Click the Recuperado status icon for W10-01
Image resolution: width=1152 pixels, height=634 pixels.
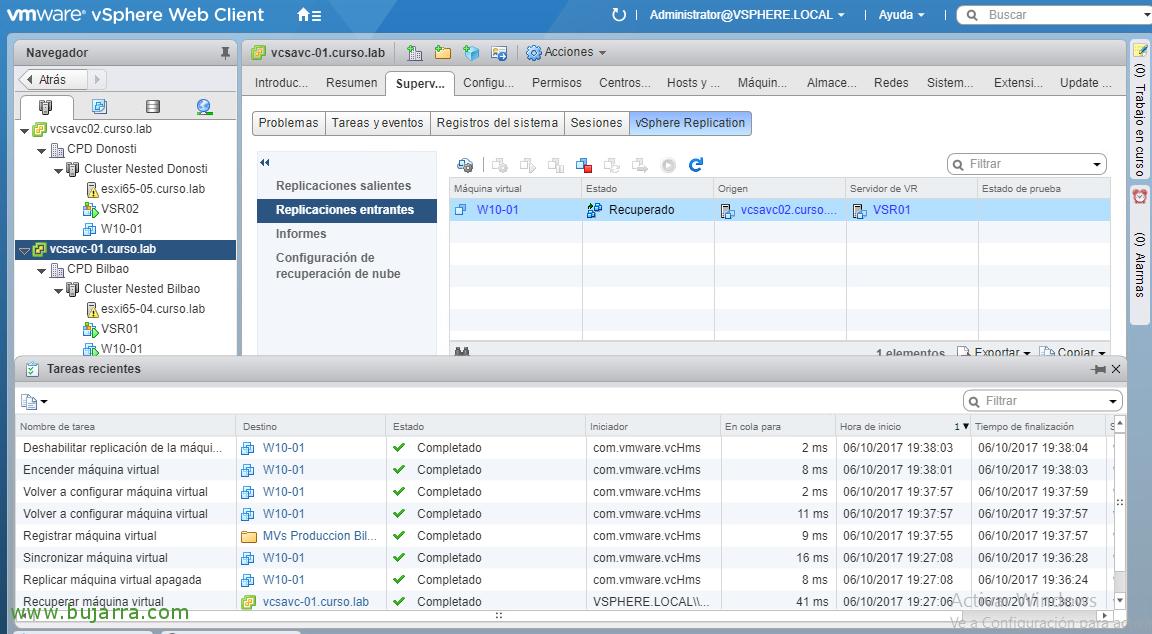pos(594,210)
